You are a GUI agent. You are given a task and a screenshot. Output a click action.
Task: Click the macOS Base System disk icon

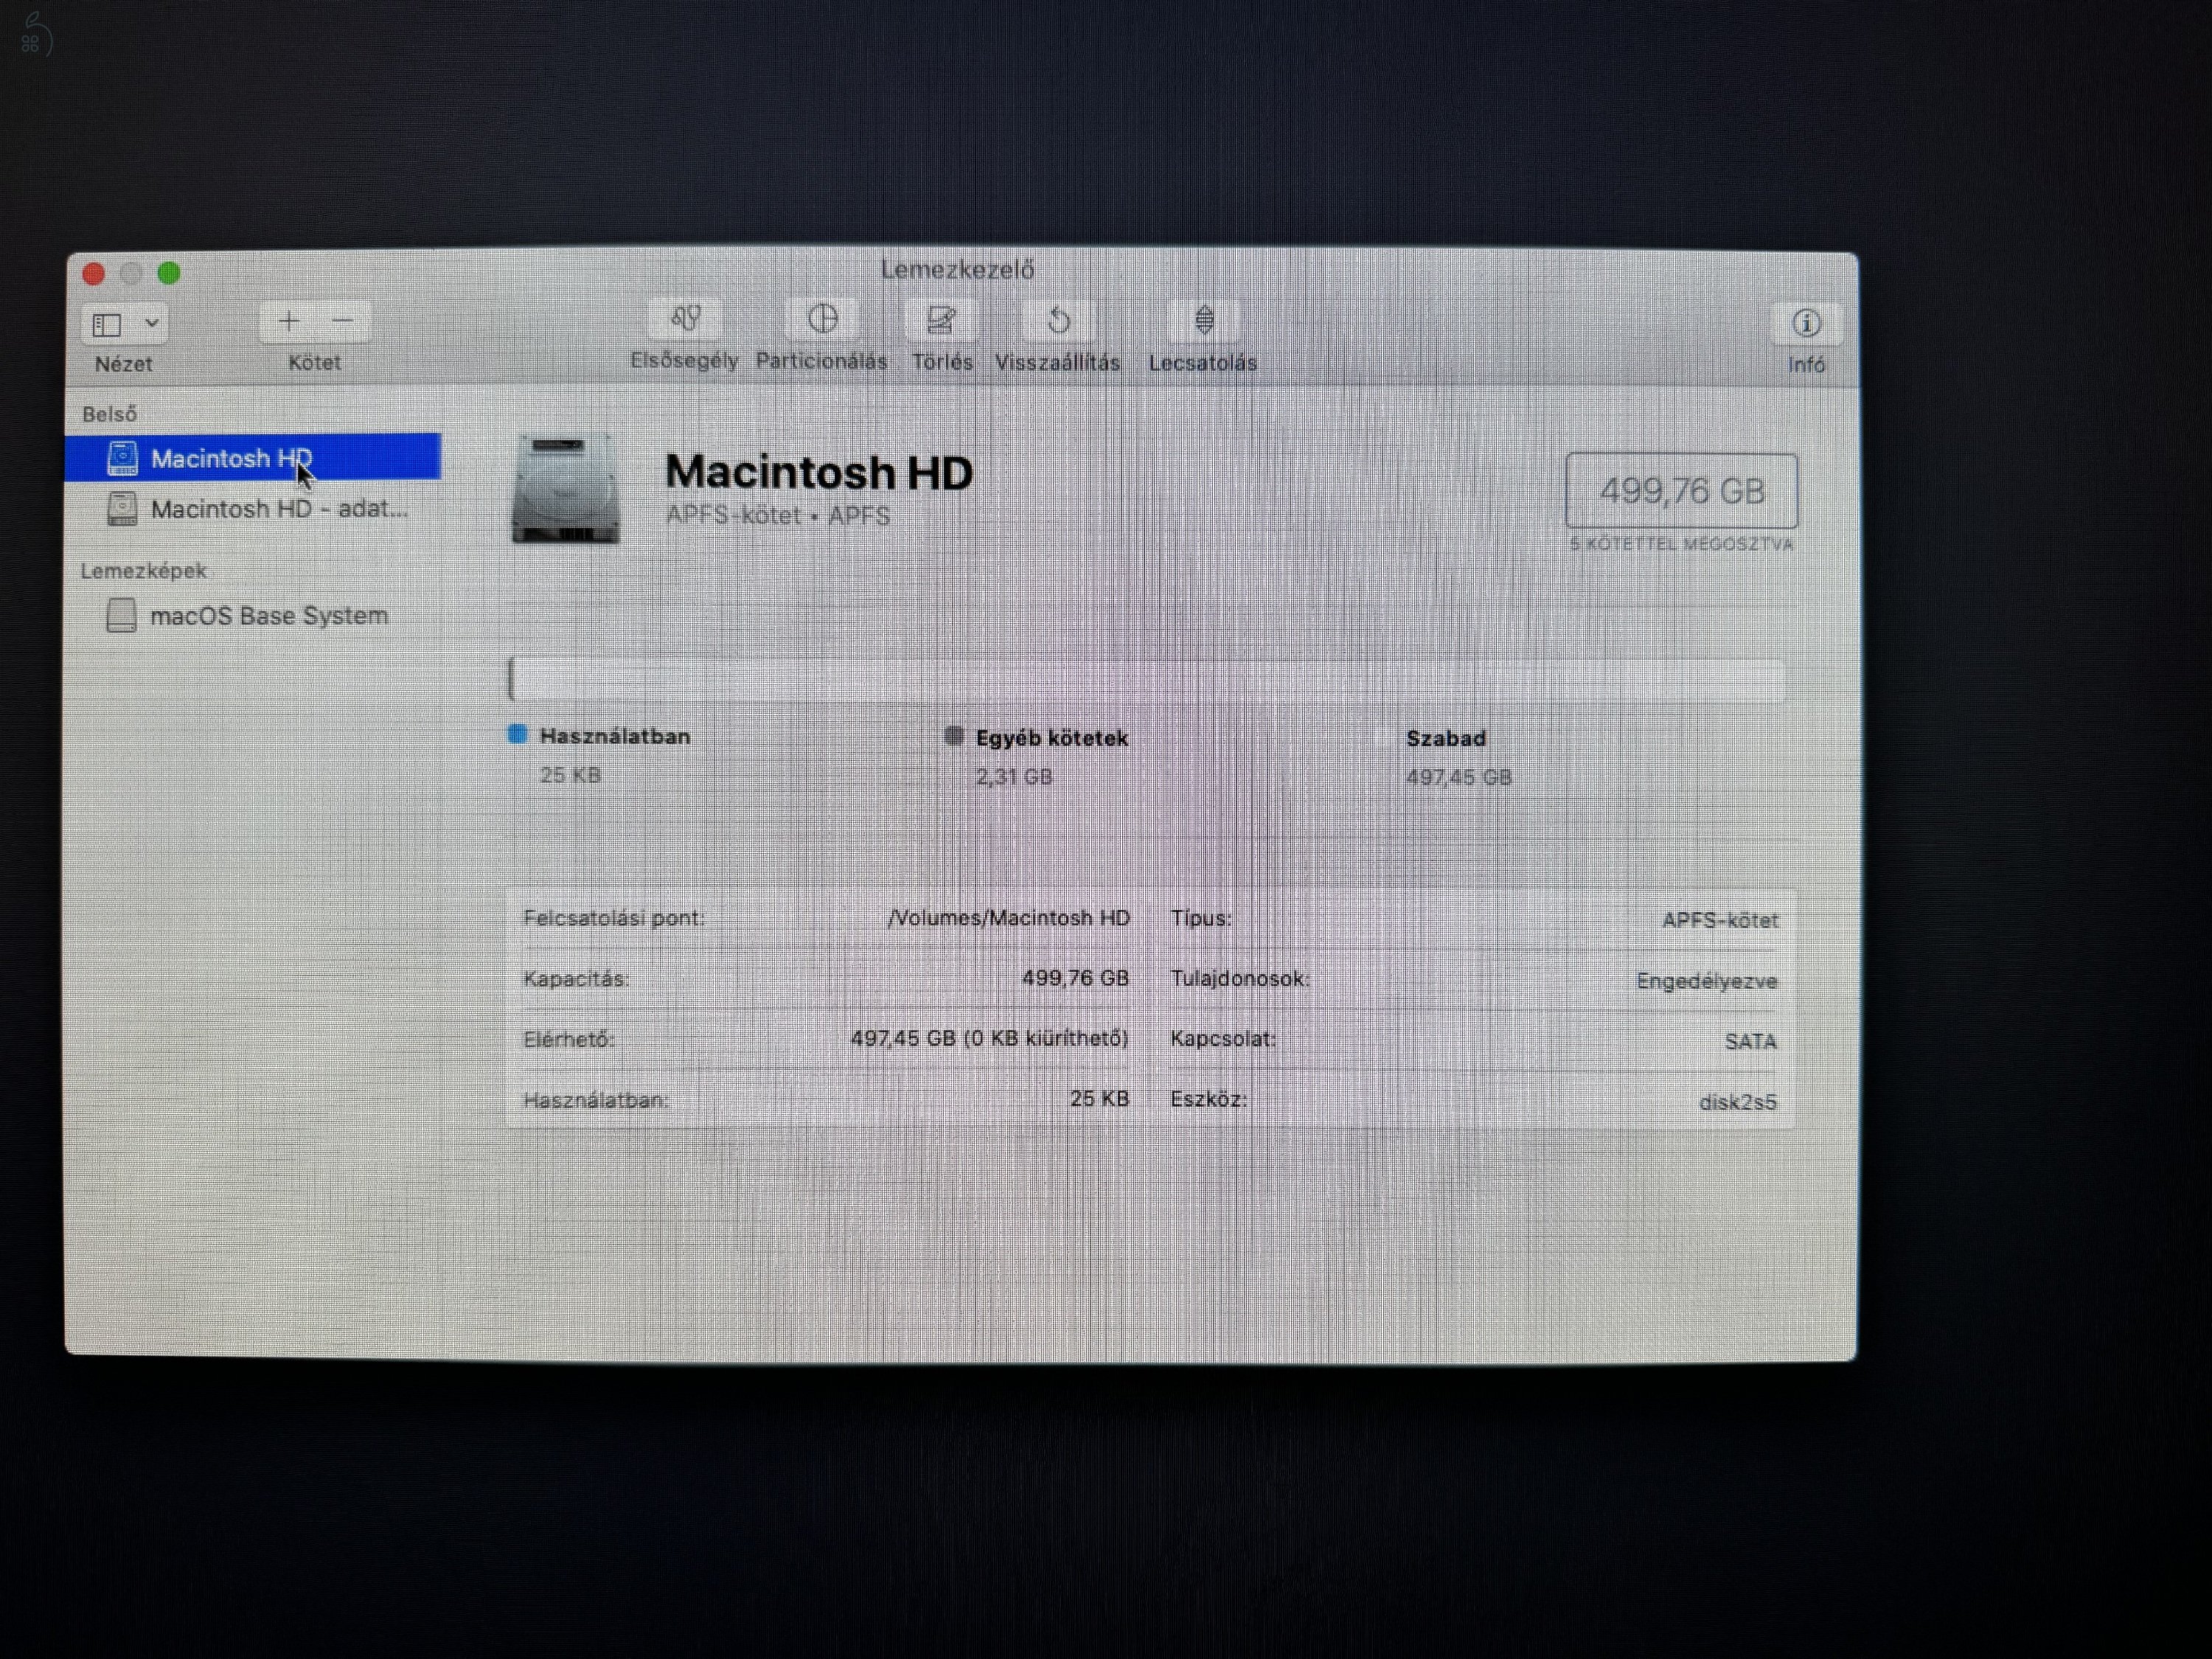121,615
